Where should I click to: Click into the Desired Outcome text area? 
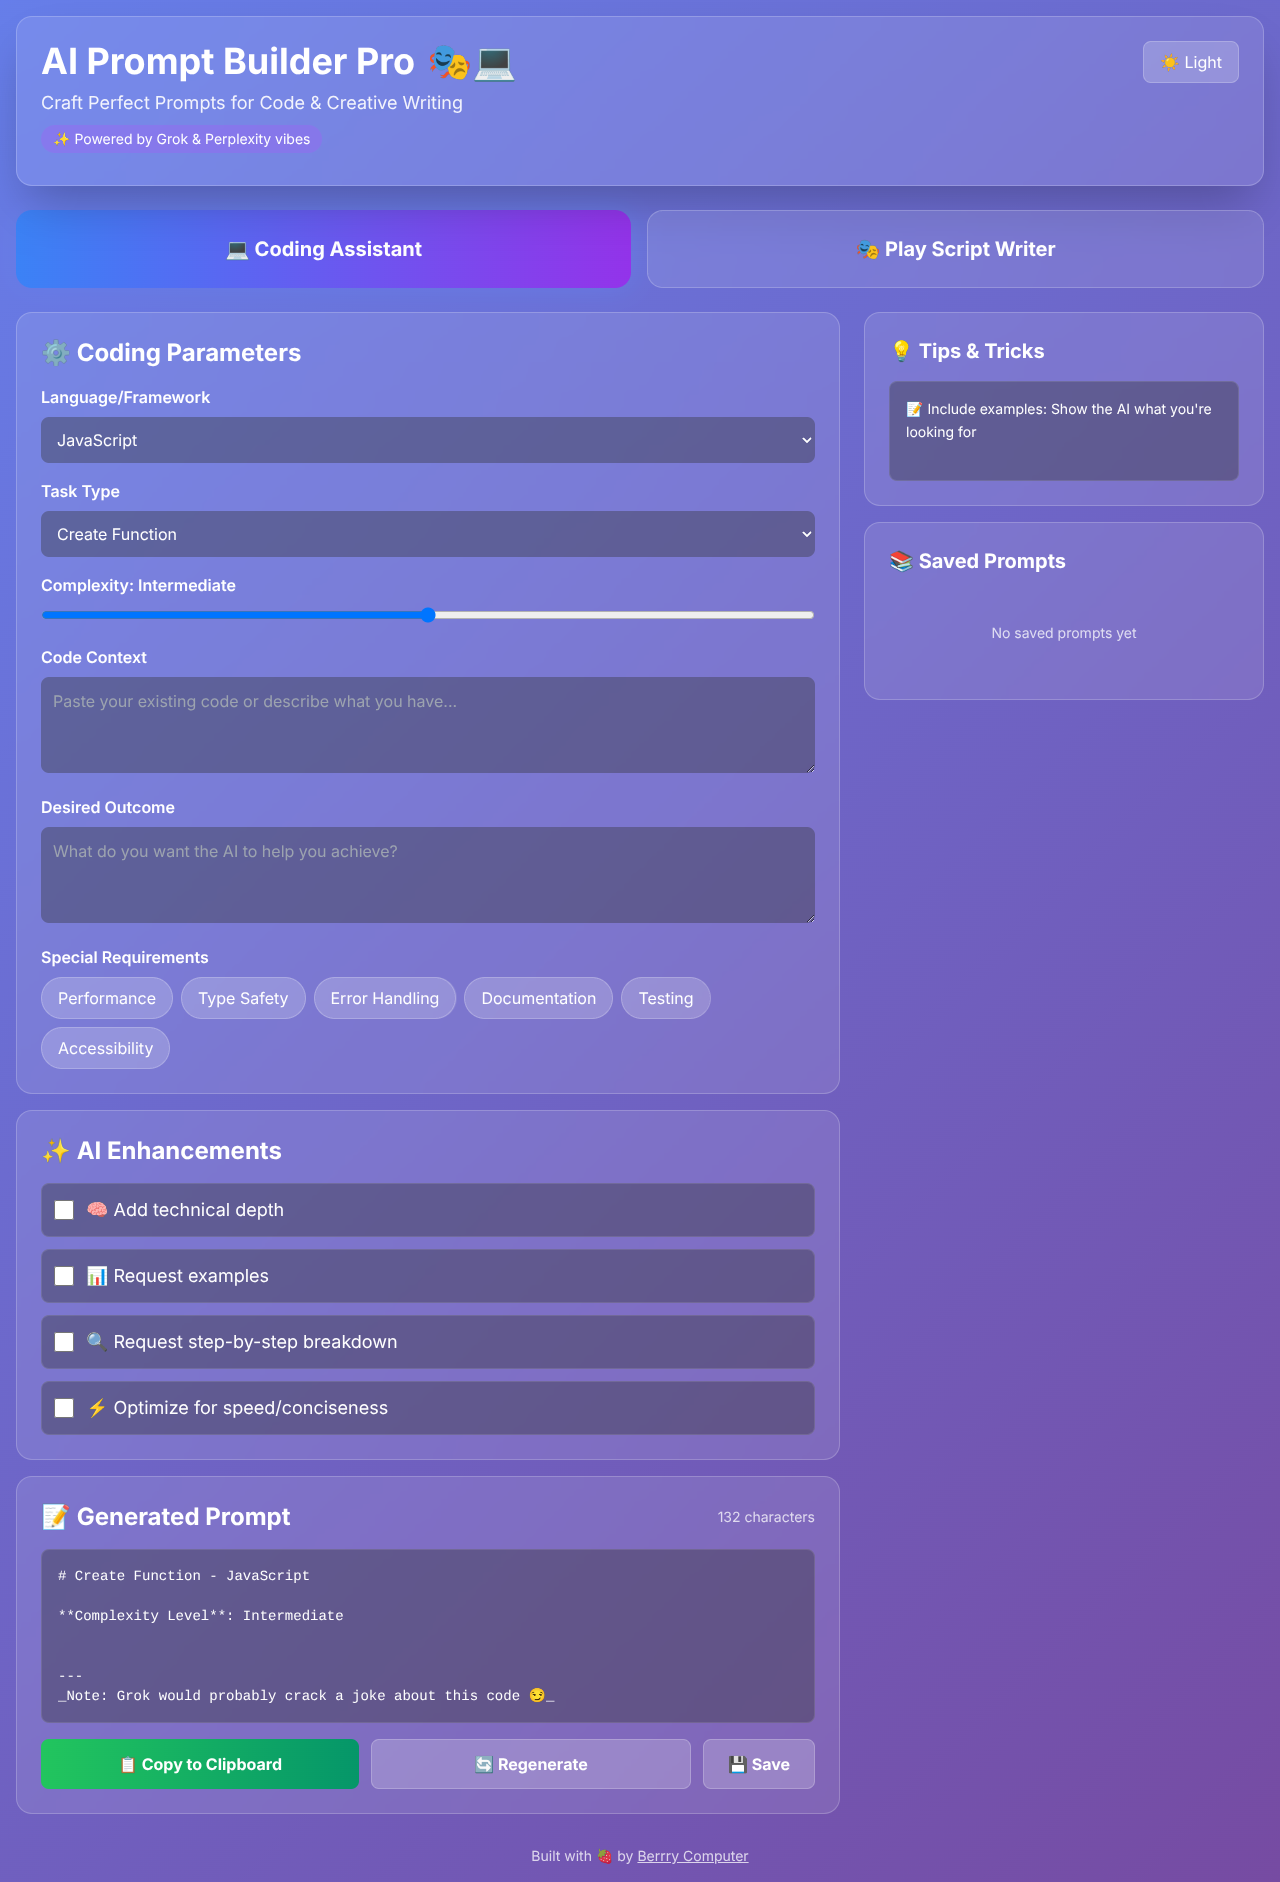(x=428, y=875)
